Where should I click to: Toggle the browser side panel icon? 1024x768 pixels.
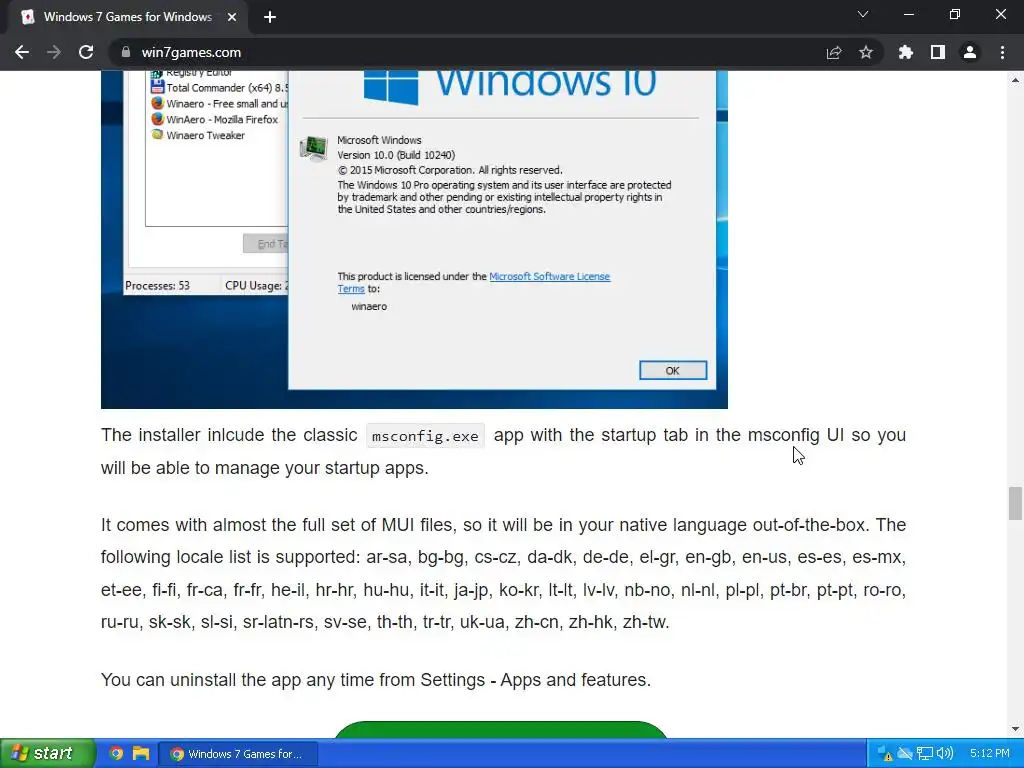pos(938,52)
